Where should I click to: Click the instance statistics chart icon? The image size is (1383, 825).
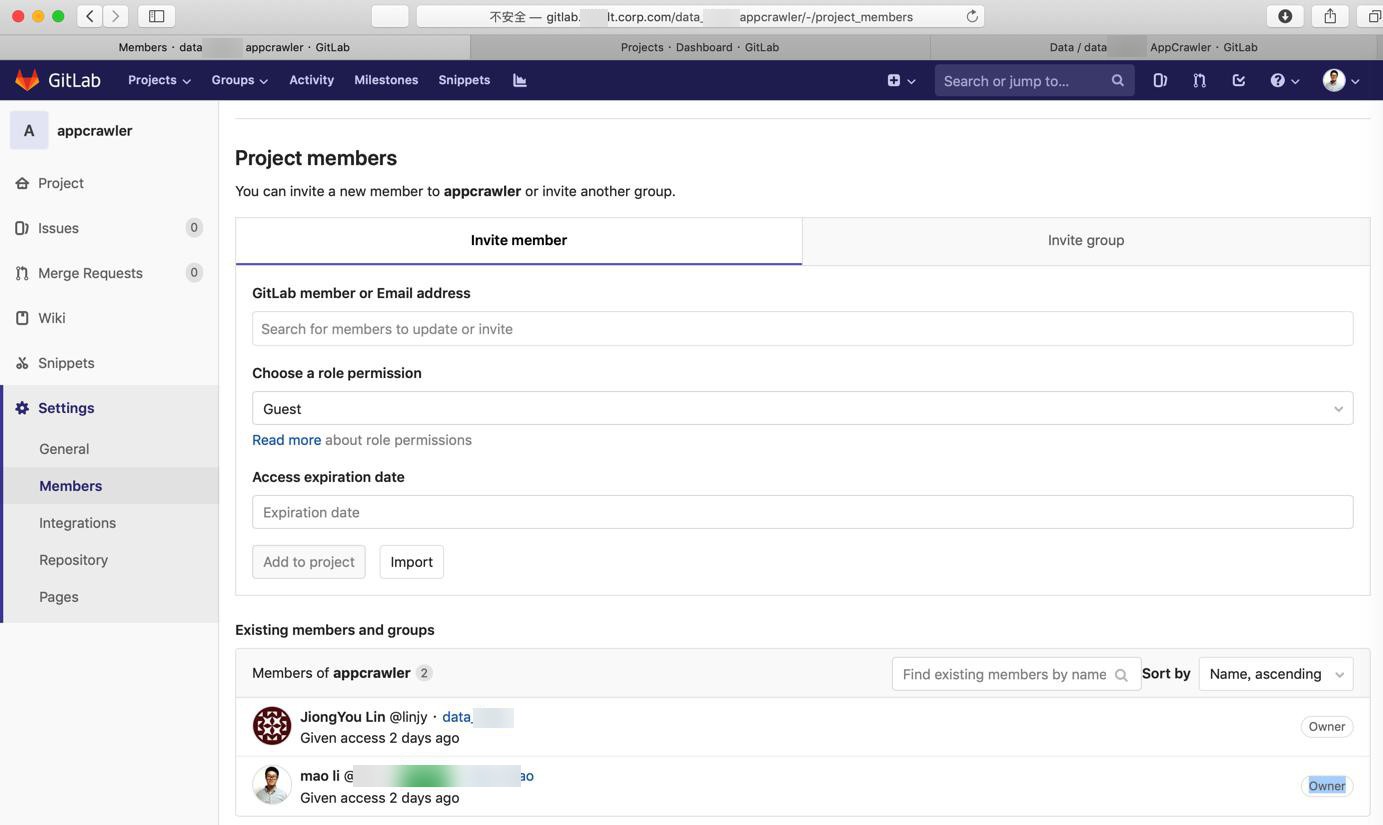point(520,80)
